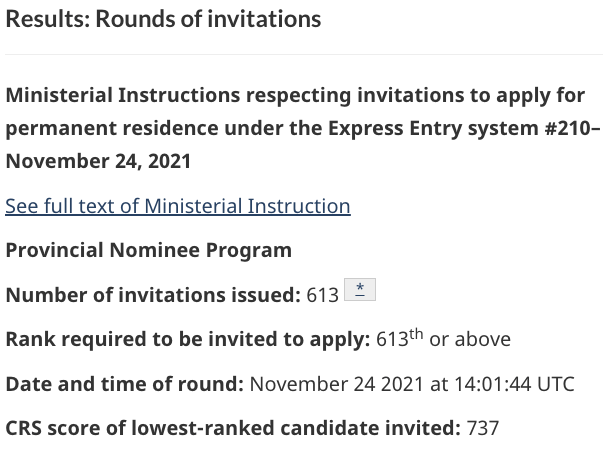The height and width of the screenshot is (459, 603).
Task: Click the 613th or above rank value
Action: coord(443,339)
